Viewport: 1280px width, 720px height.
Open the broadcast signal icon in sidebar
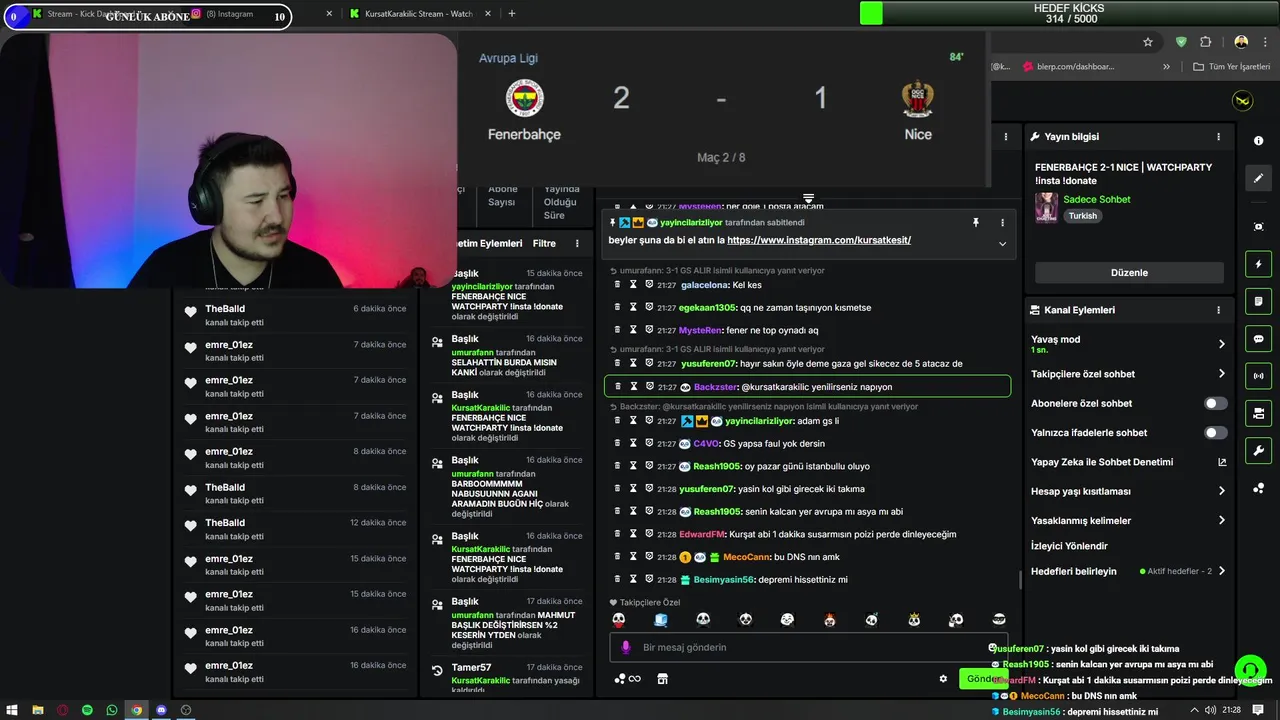click(1258, 376)
